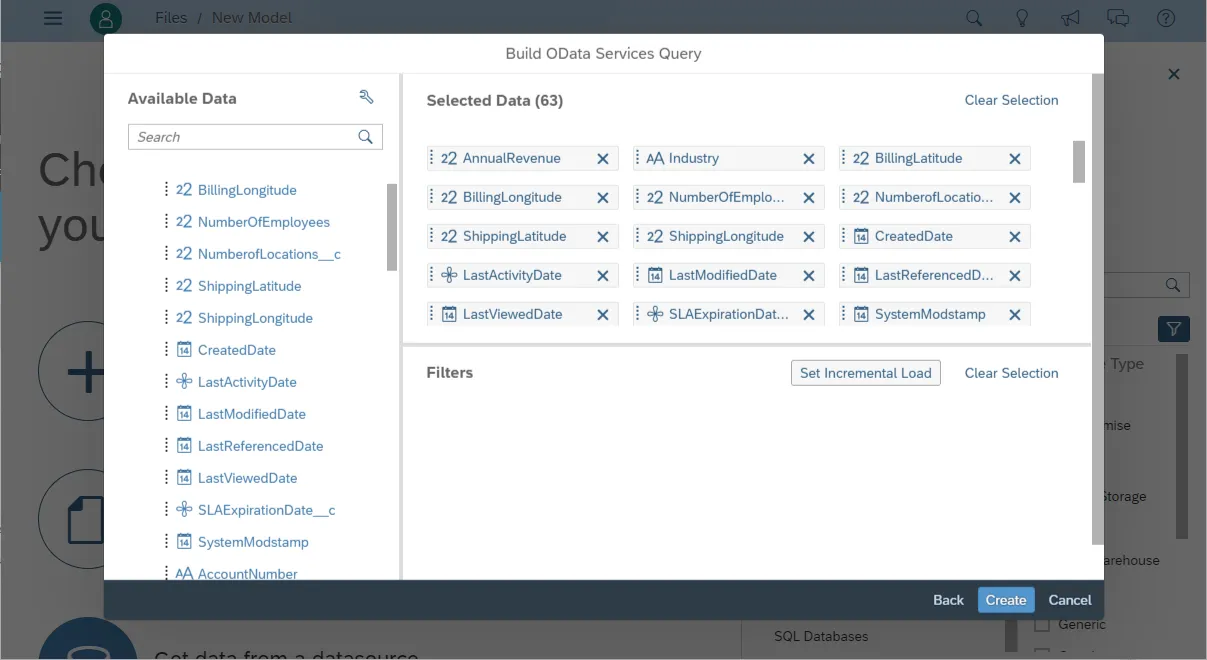Open help using the question mark icon
This screenshot has height=660, width=1207.
click(x=1166, y=18)
